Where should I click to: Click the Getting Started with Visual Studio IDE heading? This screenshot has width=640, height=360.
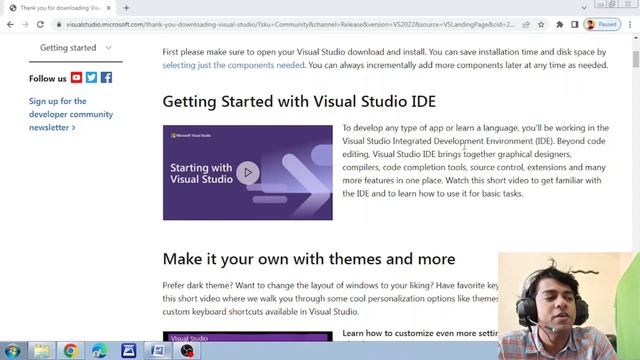(x=299, y=101)
